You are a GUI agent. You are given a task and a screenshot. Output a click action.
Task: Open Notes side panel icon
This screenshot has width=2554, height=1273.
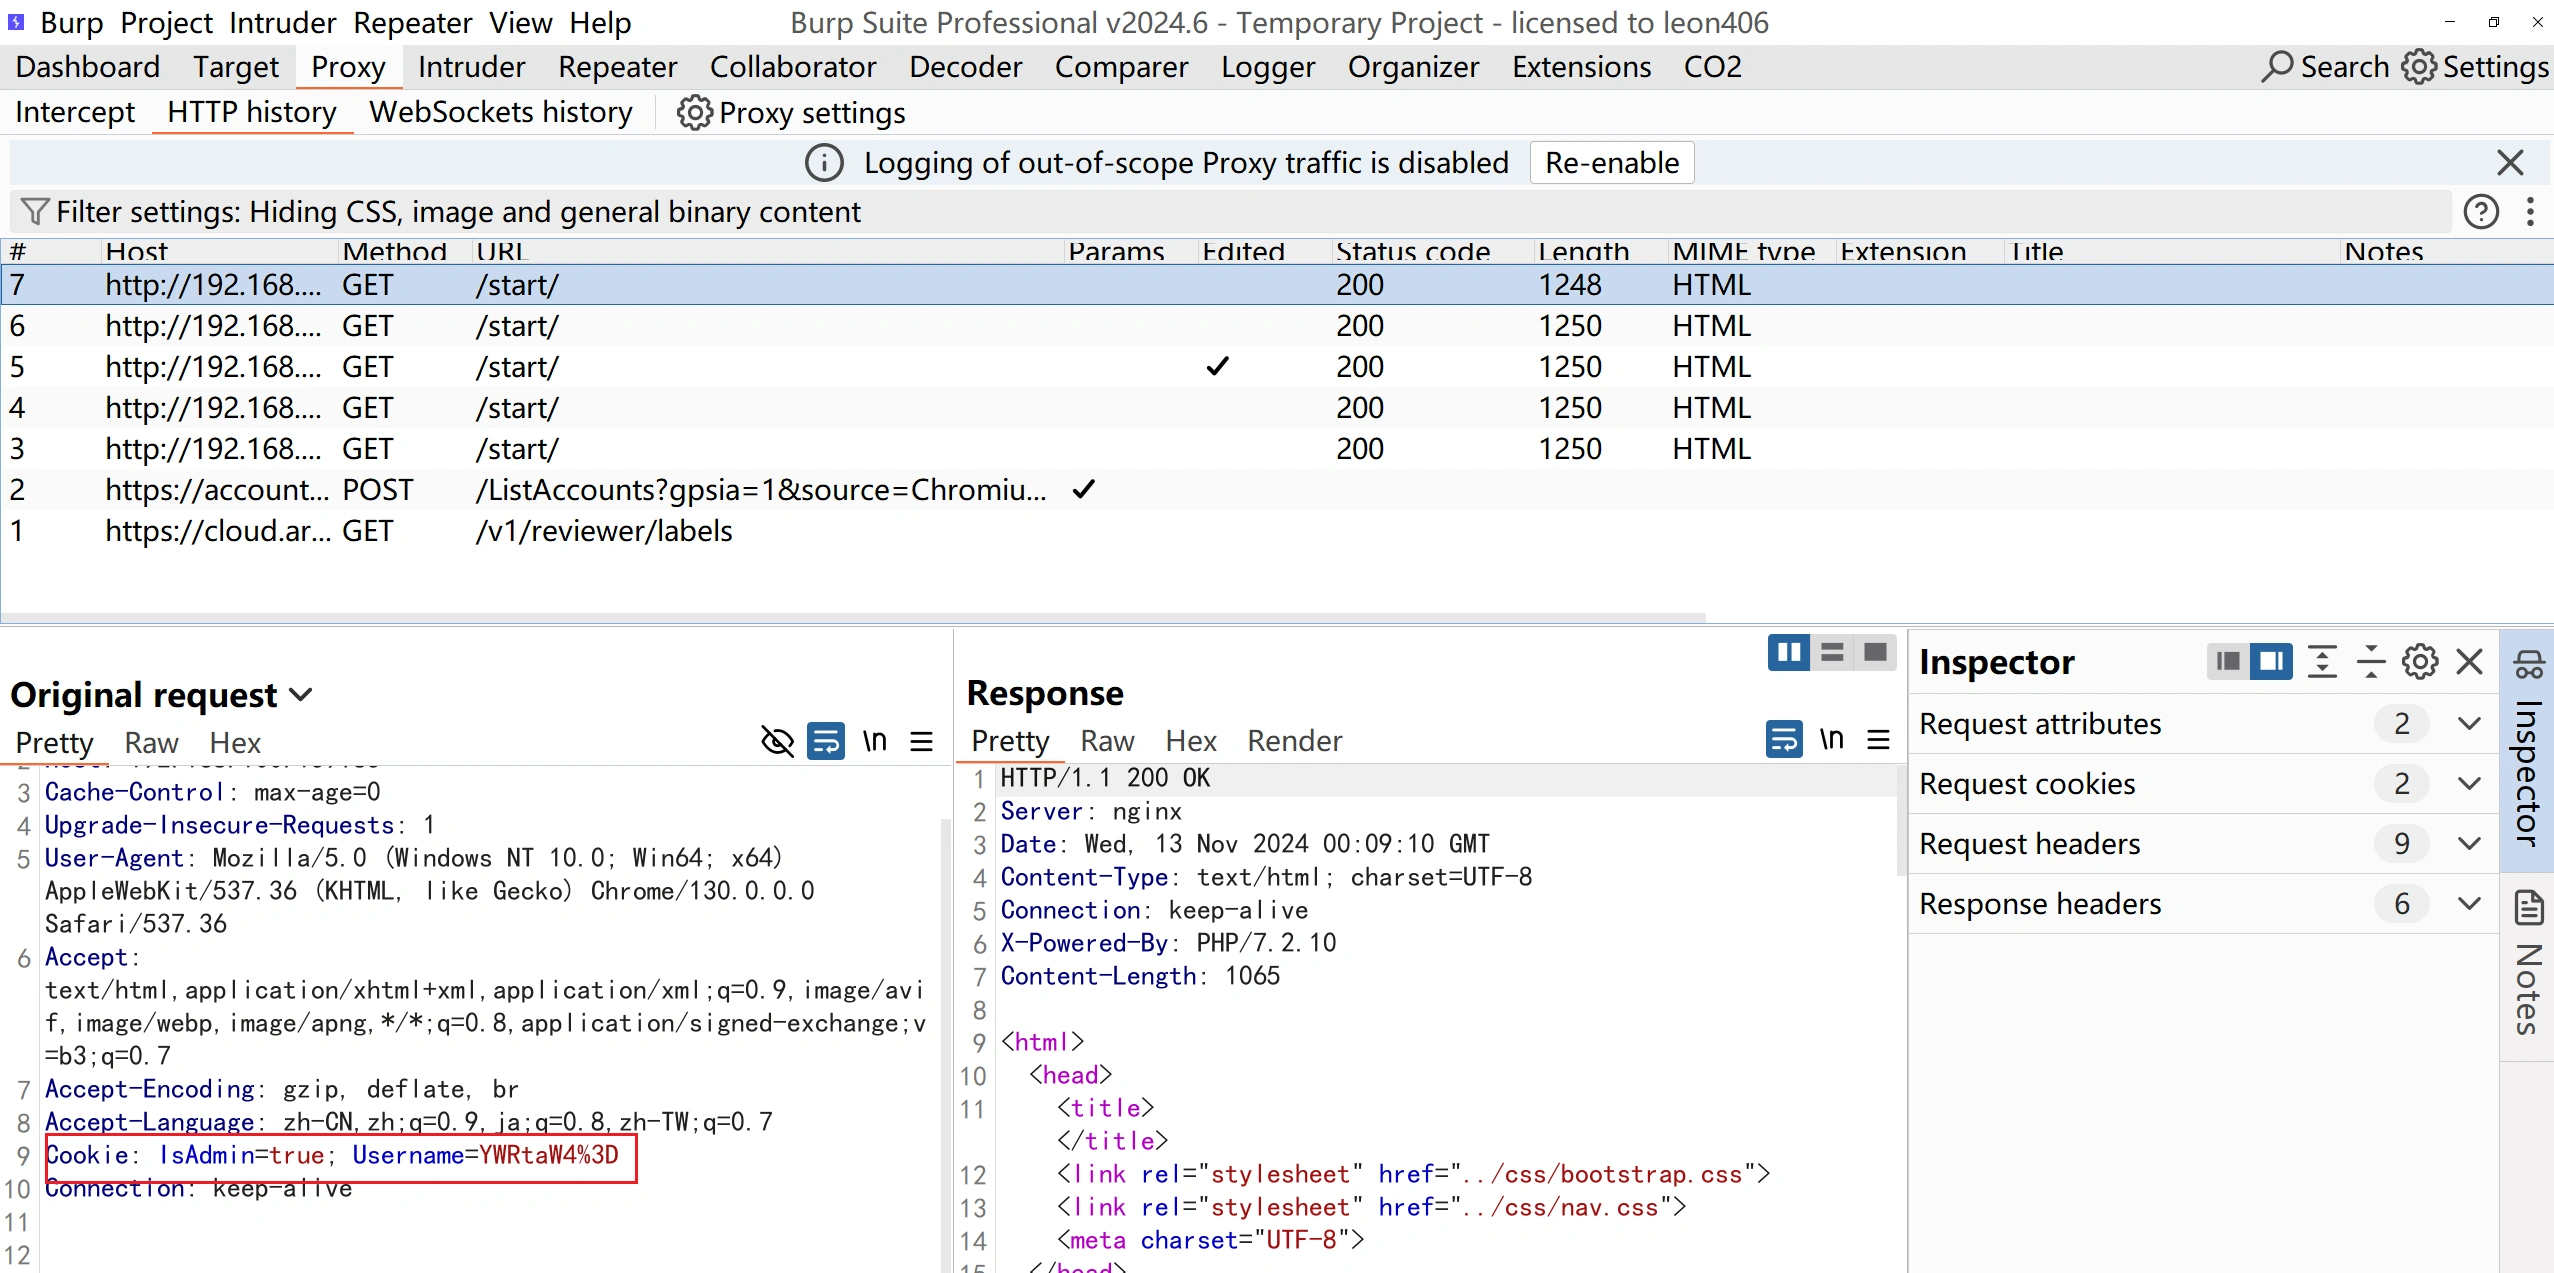click(2528, 908)
